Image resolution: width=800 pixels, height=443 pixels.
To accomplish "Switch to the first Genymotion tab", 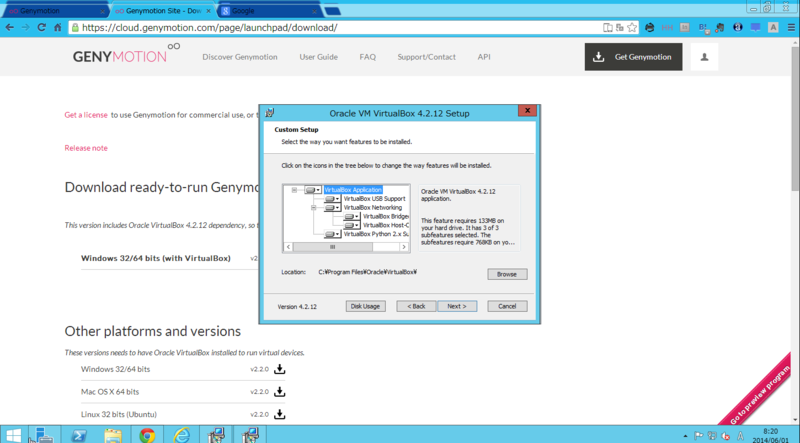I will coord(54,11).
